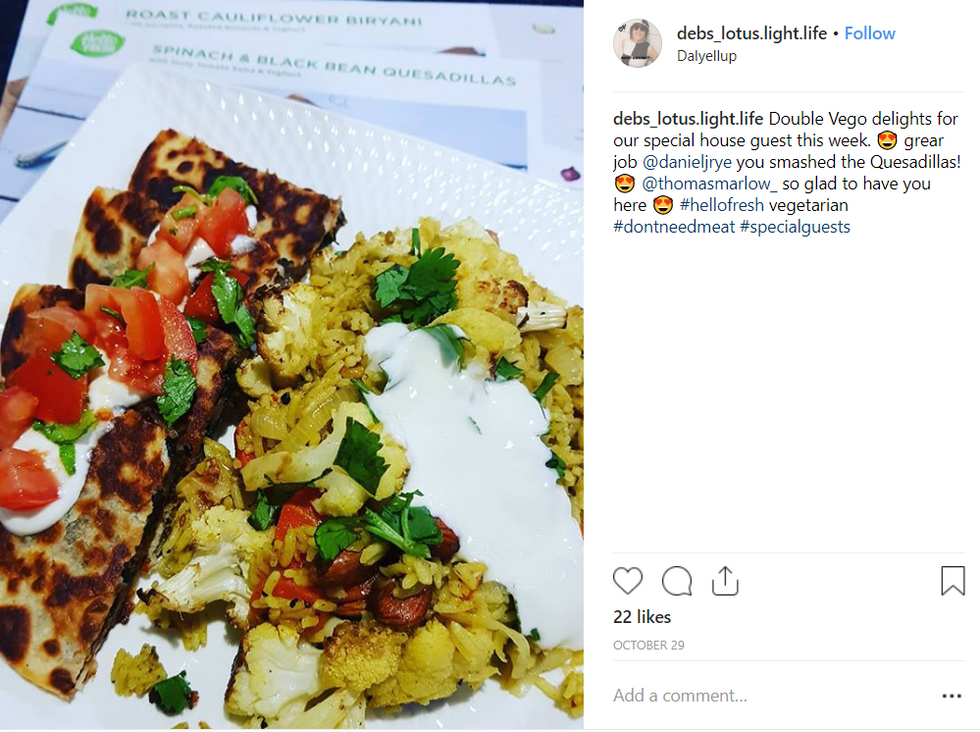Screen dimensions: 980x732
Task: Open the October 29 post date link
Action: tap(649, 645)
